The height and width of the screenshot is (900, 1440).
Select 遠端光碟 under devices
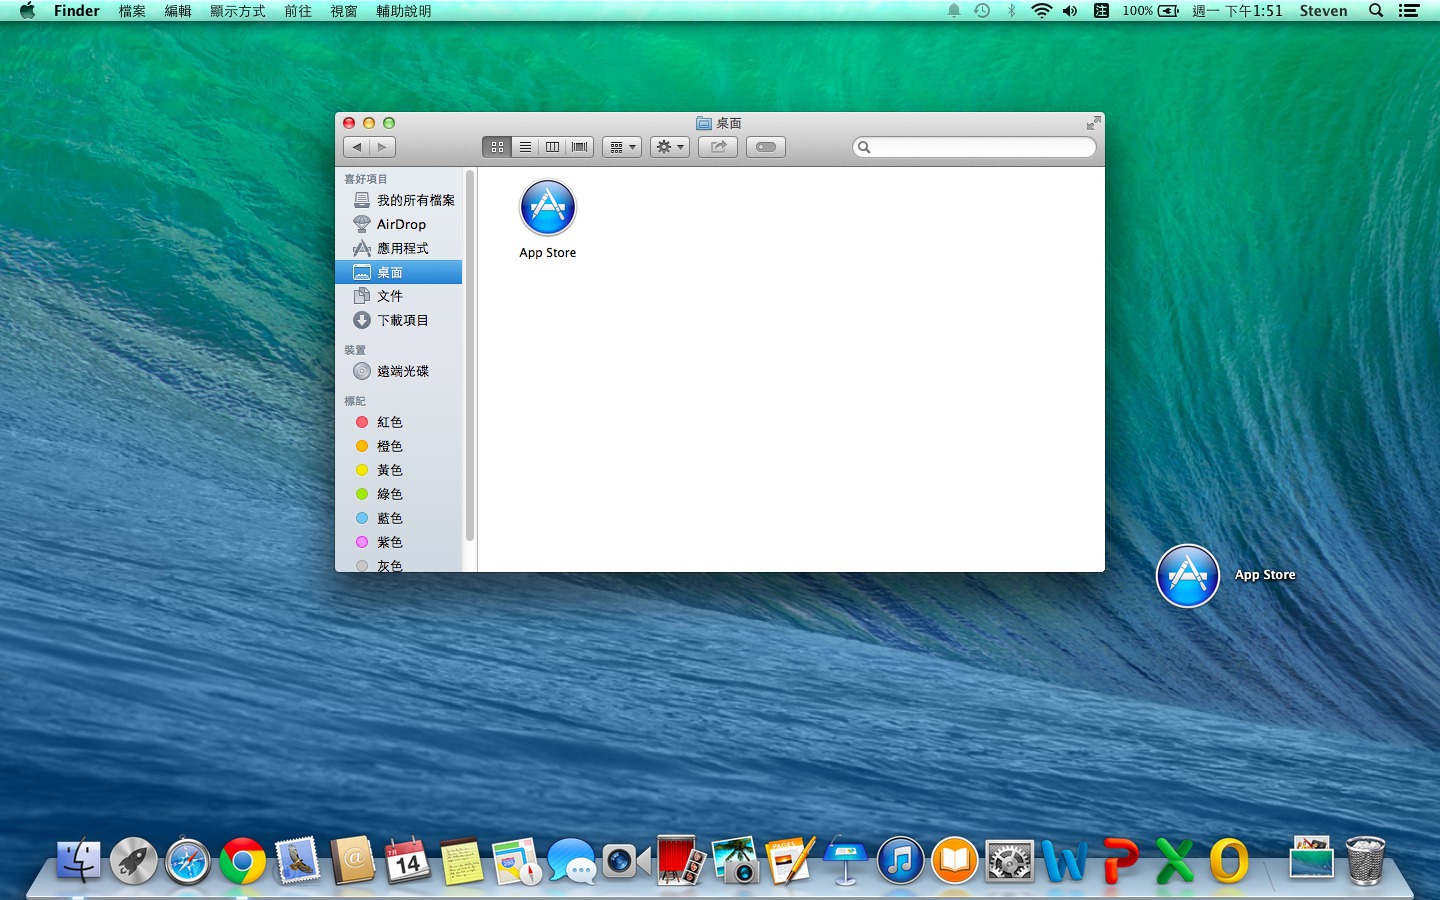399,371
